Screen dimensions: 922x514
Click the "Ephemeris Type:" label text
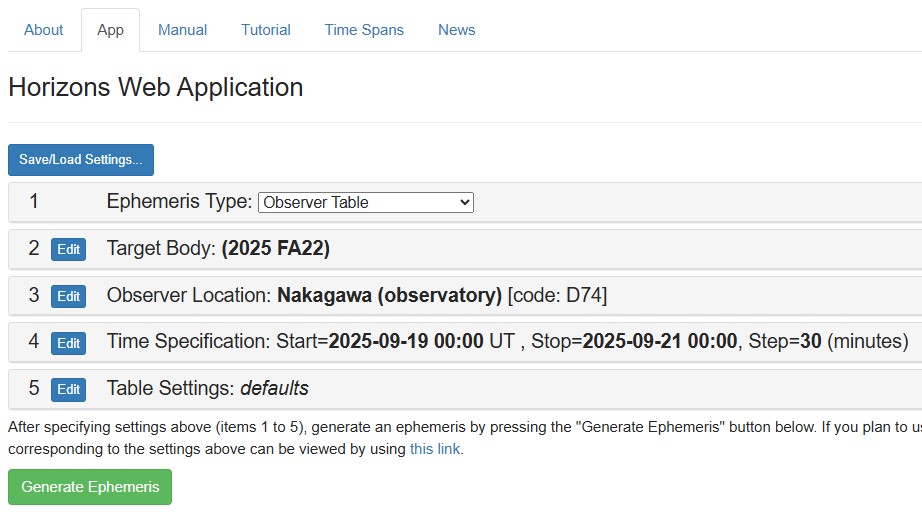(179, 202)
